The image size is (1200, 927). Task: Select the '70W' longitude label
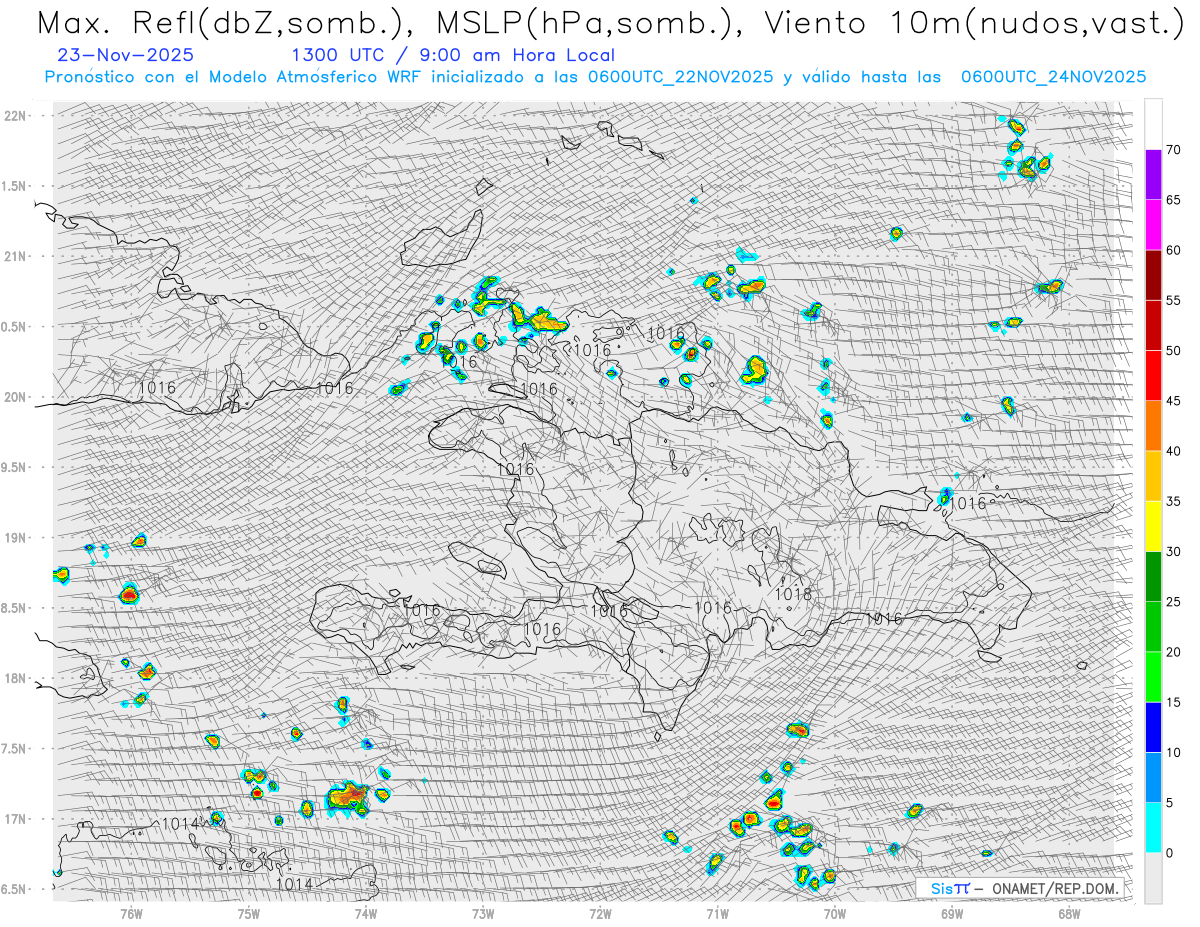point(834,913)
